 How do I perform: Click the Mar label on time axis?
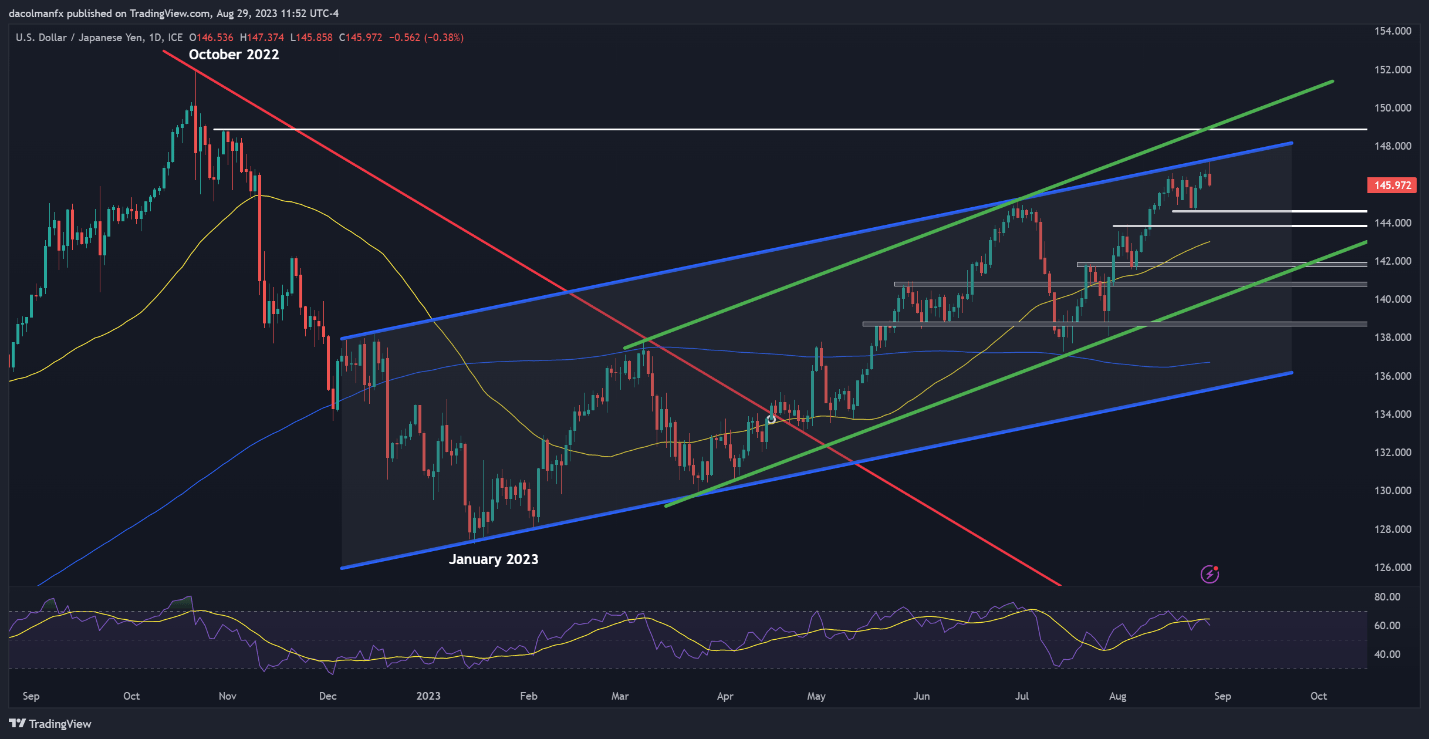[620, 695]
